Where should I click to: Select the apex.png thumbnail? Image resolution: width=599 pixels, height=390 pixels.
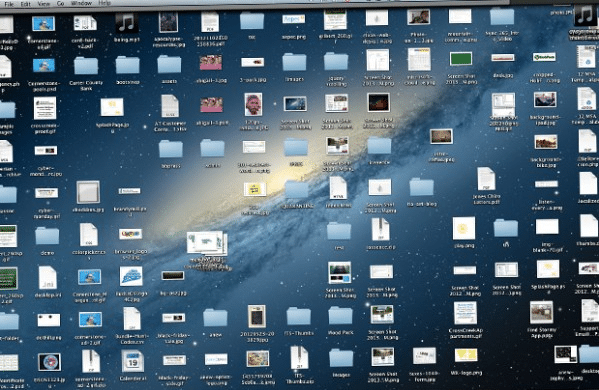293,19
